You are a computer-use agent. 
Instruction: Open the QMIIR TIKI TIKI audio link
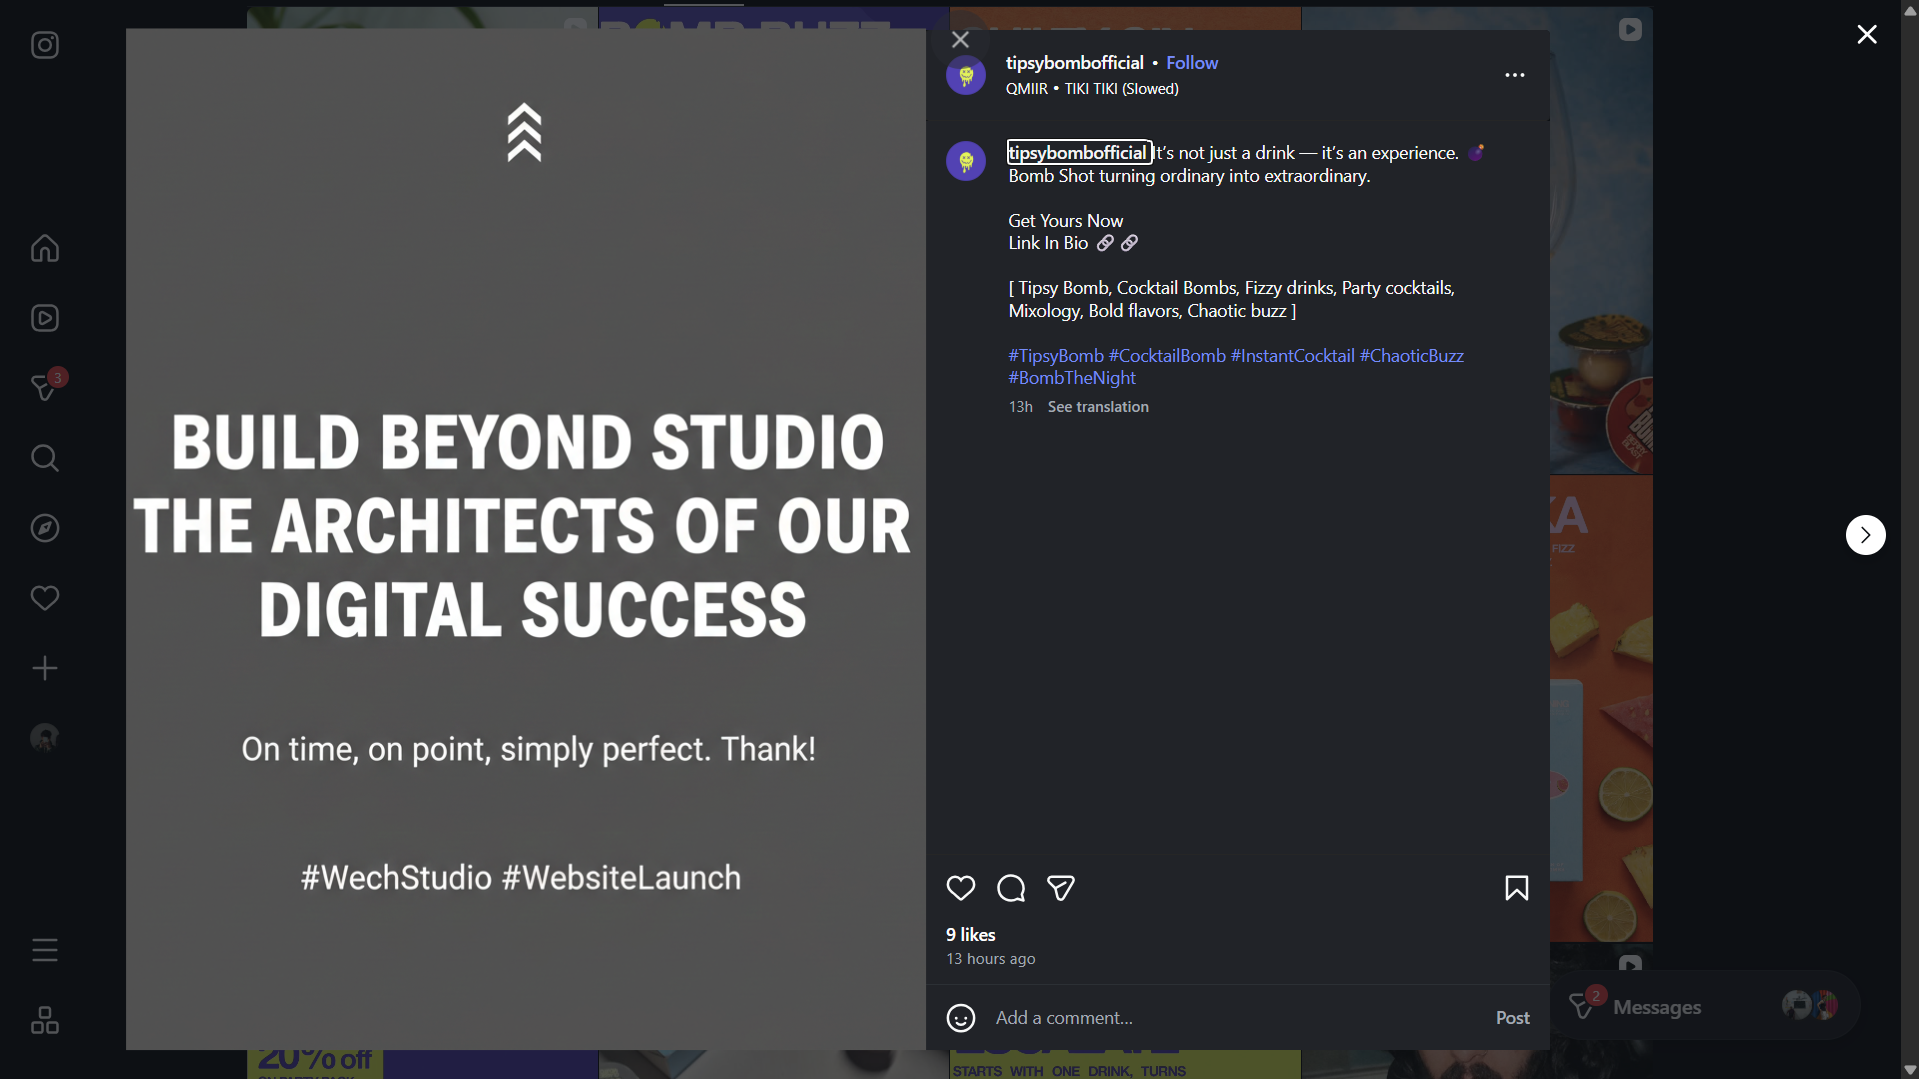1092,89
